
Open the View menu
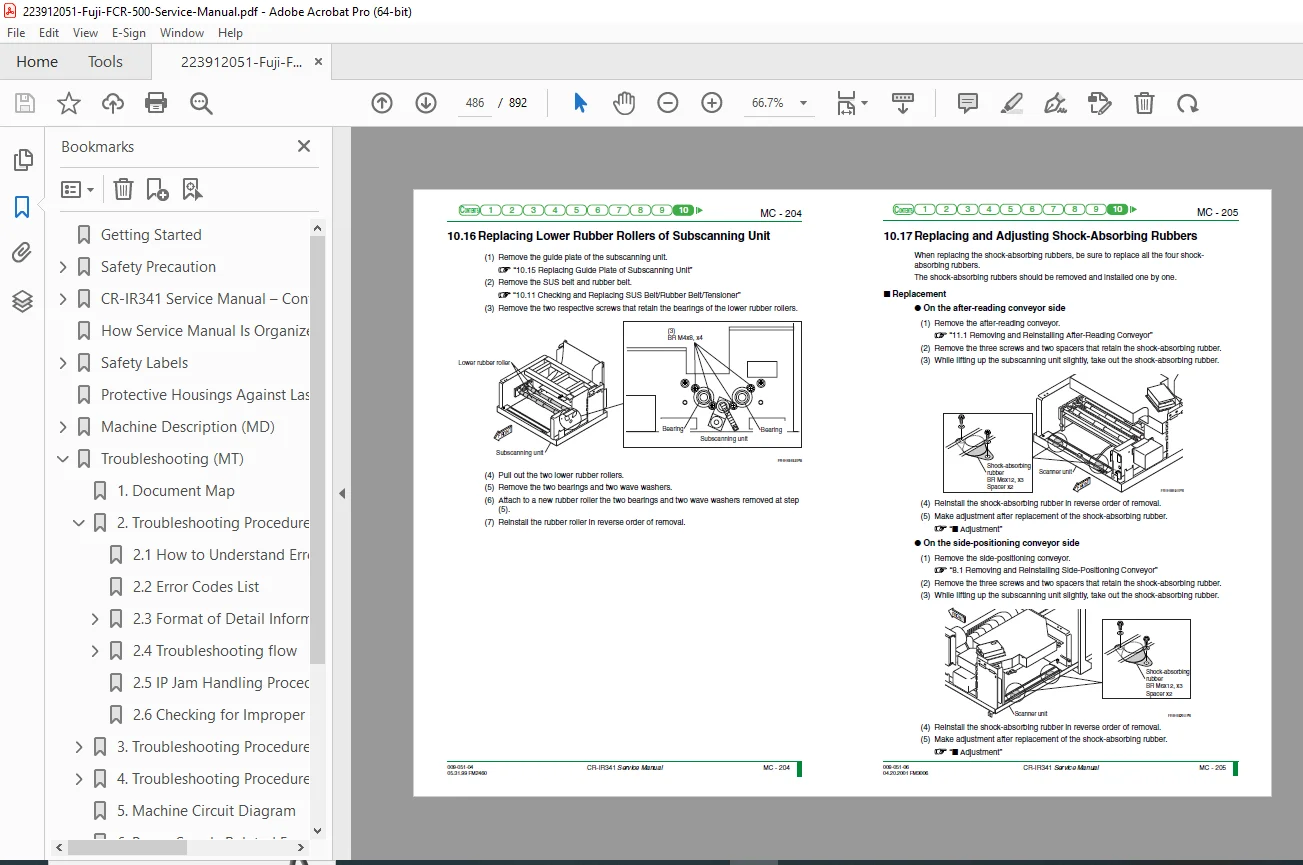pos(85,33)
